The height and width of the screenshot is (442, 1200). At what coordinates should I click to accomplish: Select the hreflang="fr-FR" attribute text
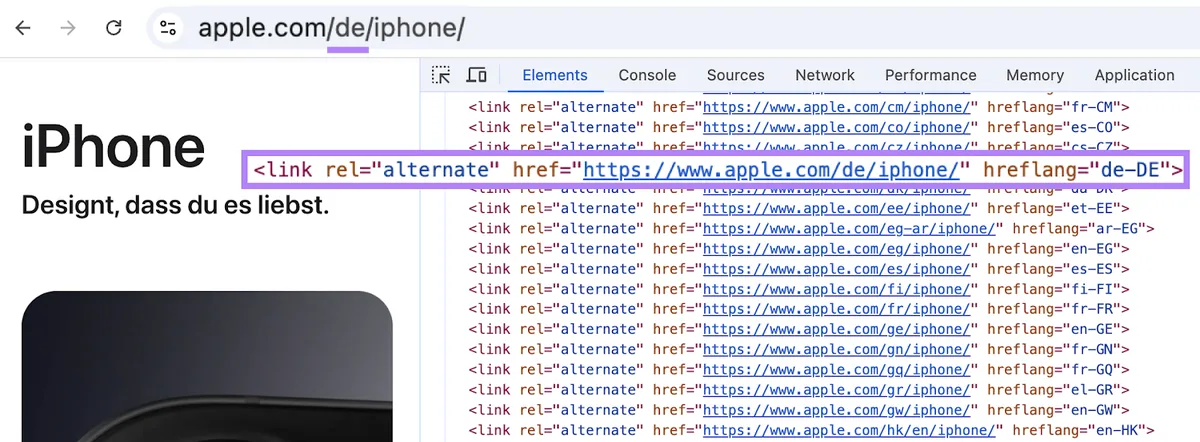pyautogui.click(x=1054, y=309)
